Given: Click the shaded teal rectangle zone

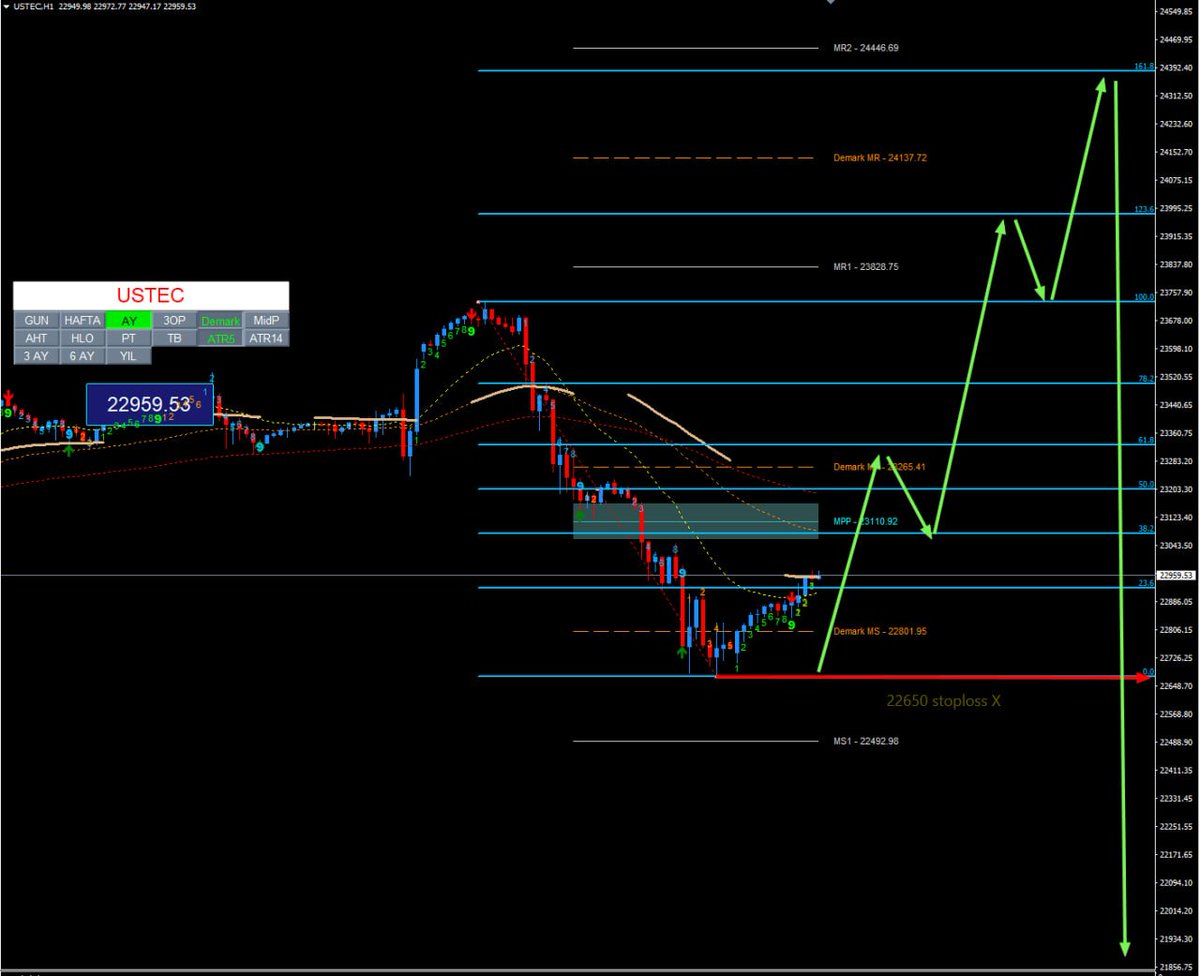Looking at the screenshot, I should pos(695,521).
